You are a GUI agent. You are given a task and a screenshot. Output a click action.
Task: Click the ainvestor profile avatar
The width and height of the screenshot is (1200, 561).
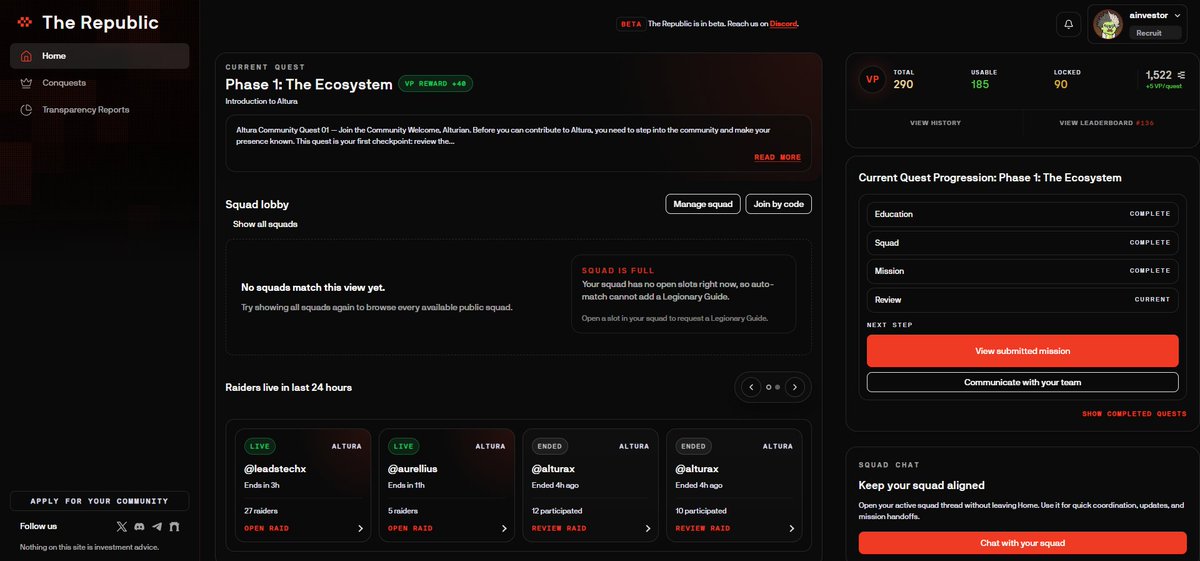pyautogui.click(x=1107, y=25)
